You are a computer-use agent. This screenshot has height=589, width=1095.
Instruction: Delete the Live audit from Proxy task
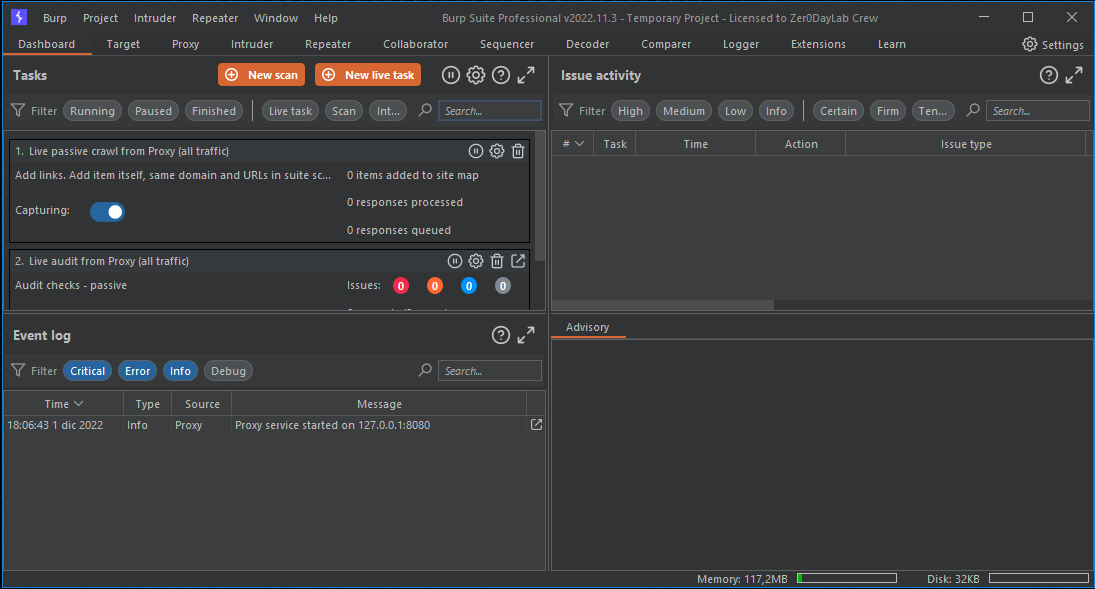point(497,261)
